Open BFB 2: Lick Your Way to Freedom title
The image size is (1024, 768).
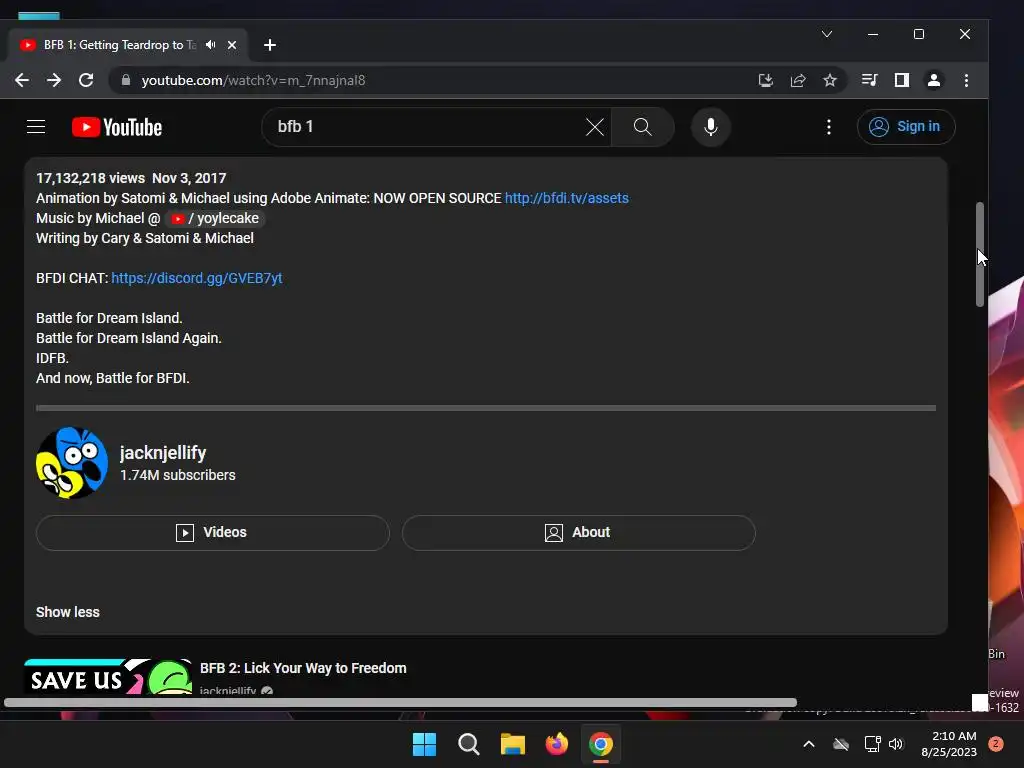click(x=303, y=668)
